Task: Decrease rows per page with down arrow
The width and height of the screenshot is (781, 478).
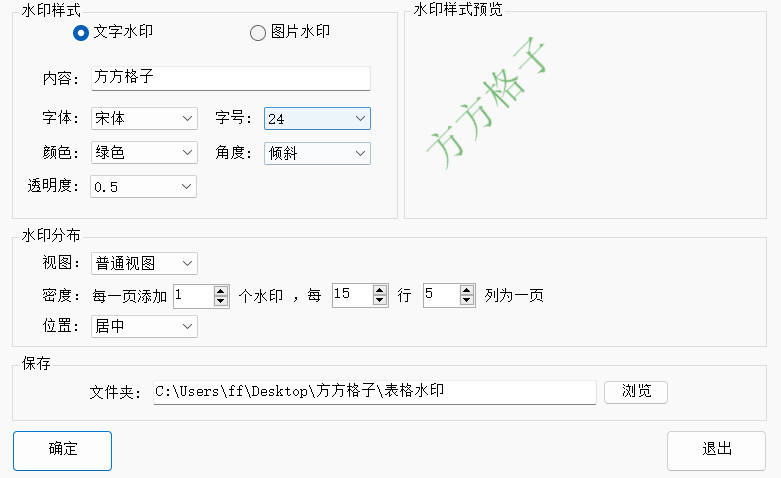Action: pos(380,300)
